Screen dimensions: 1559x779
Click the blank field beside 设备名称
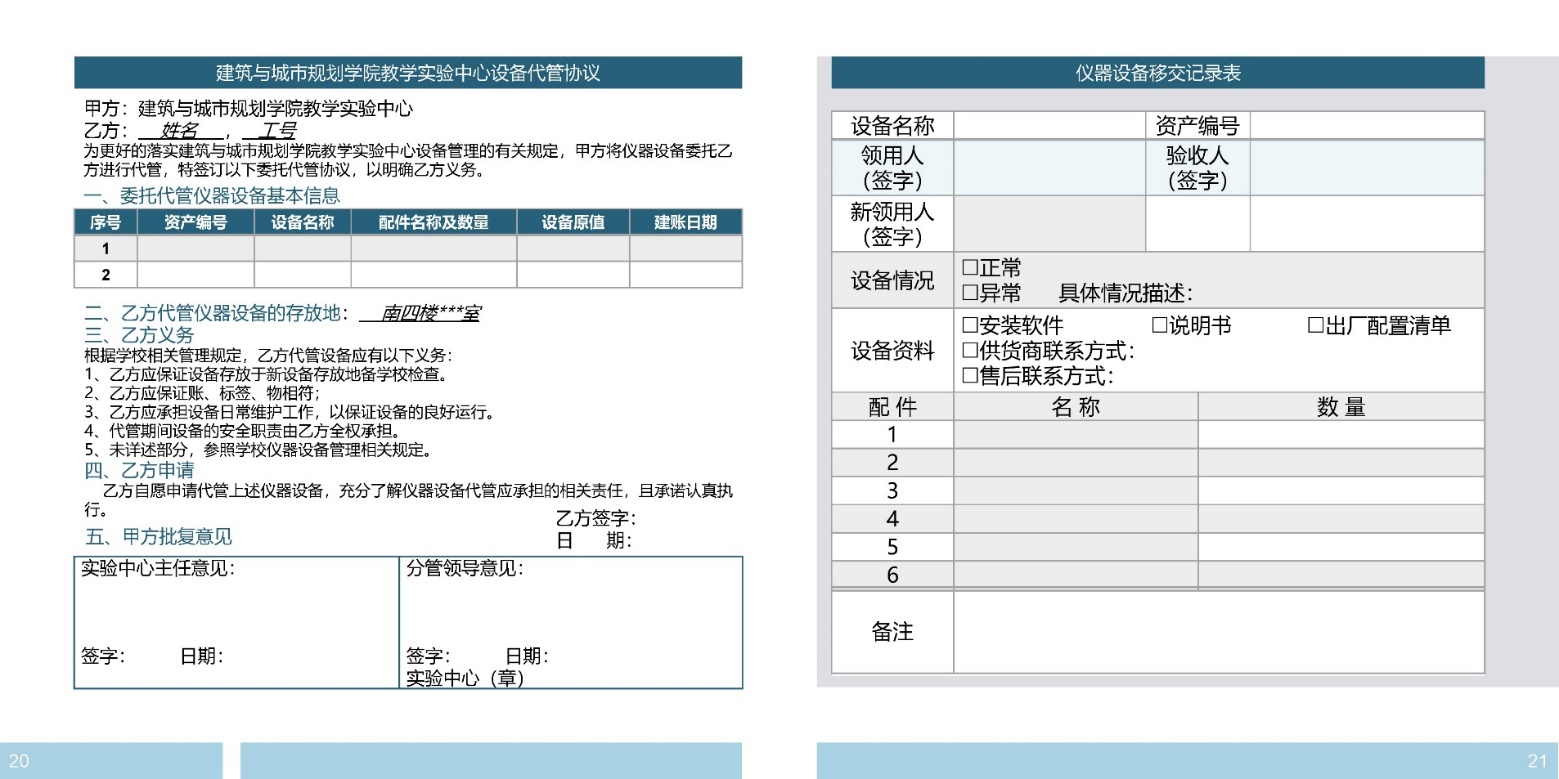(x=1049, y=126)
